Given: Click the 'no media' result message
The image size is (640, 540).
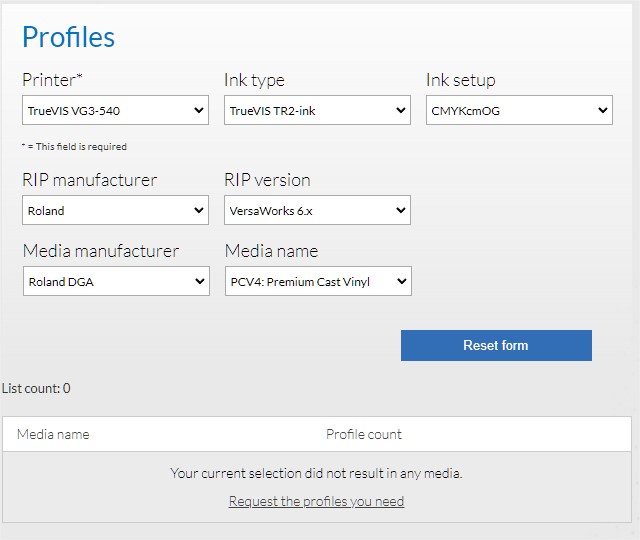Looking at the screenshot, I should point(316,473).
